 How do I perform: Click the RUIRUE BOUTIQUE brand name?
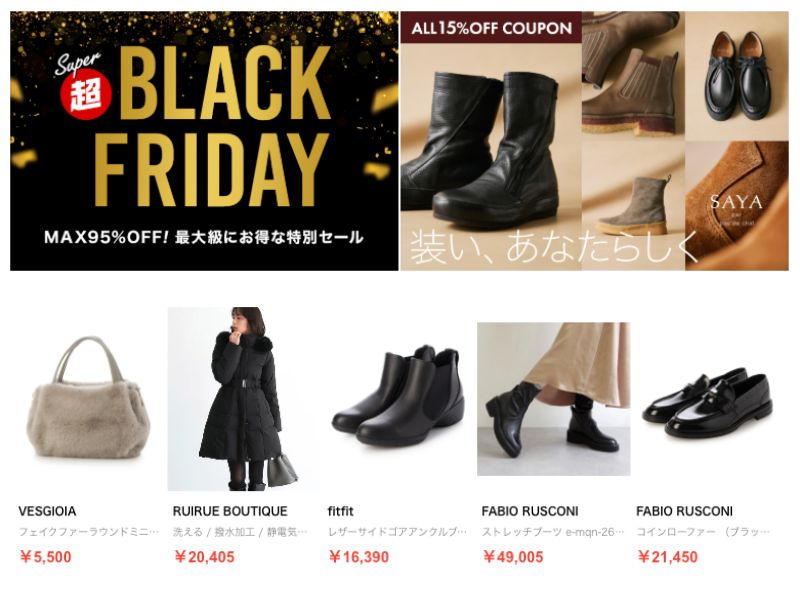(230, 511)
